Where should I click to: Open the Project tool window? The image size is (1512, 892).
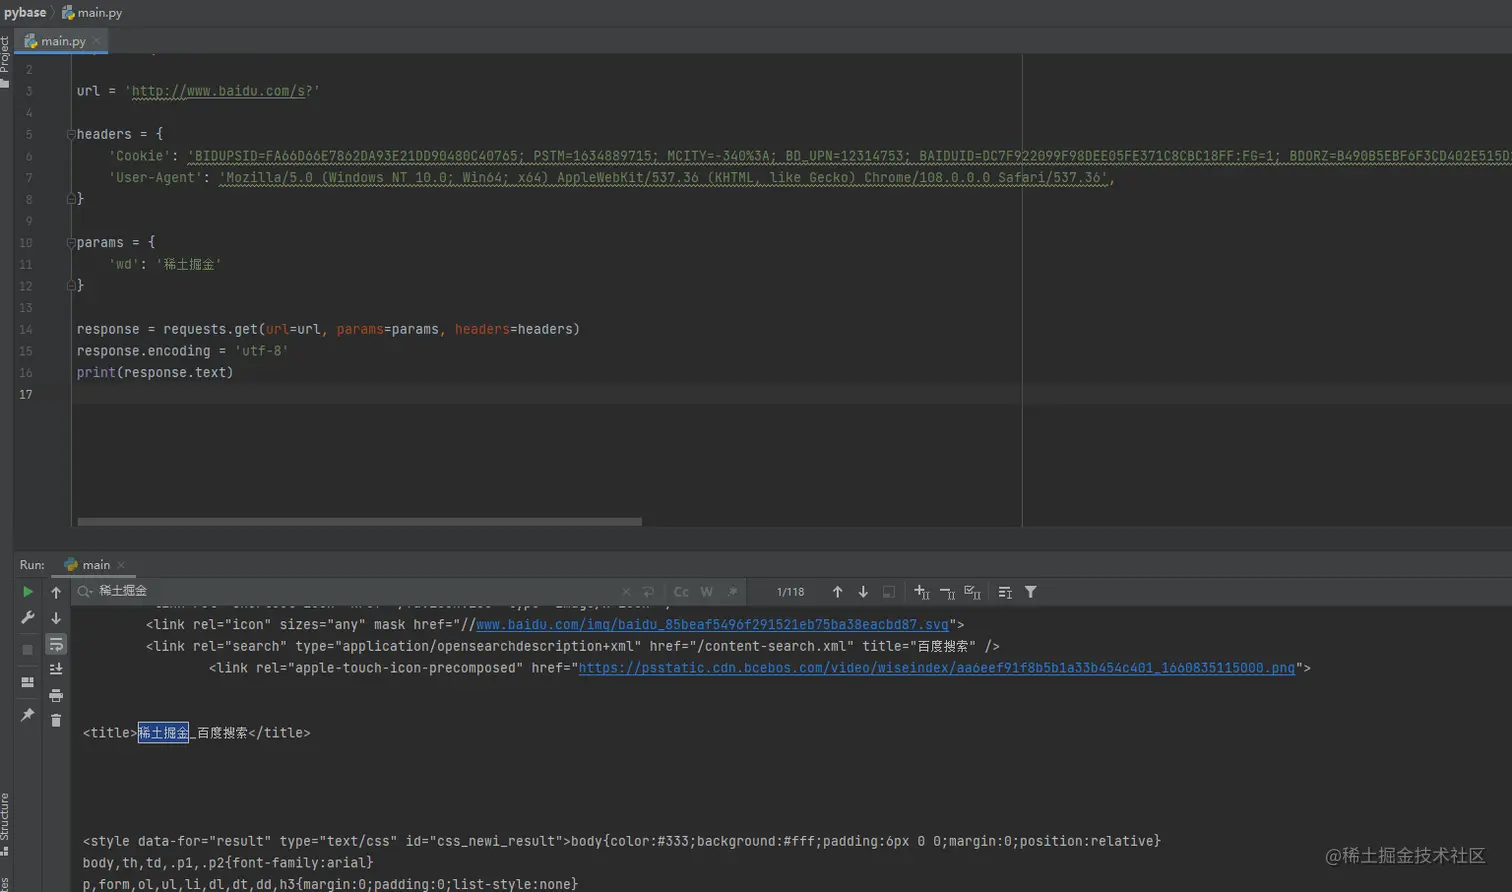(5, 61)
